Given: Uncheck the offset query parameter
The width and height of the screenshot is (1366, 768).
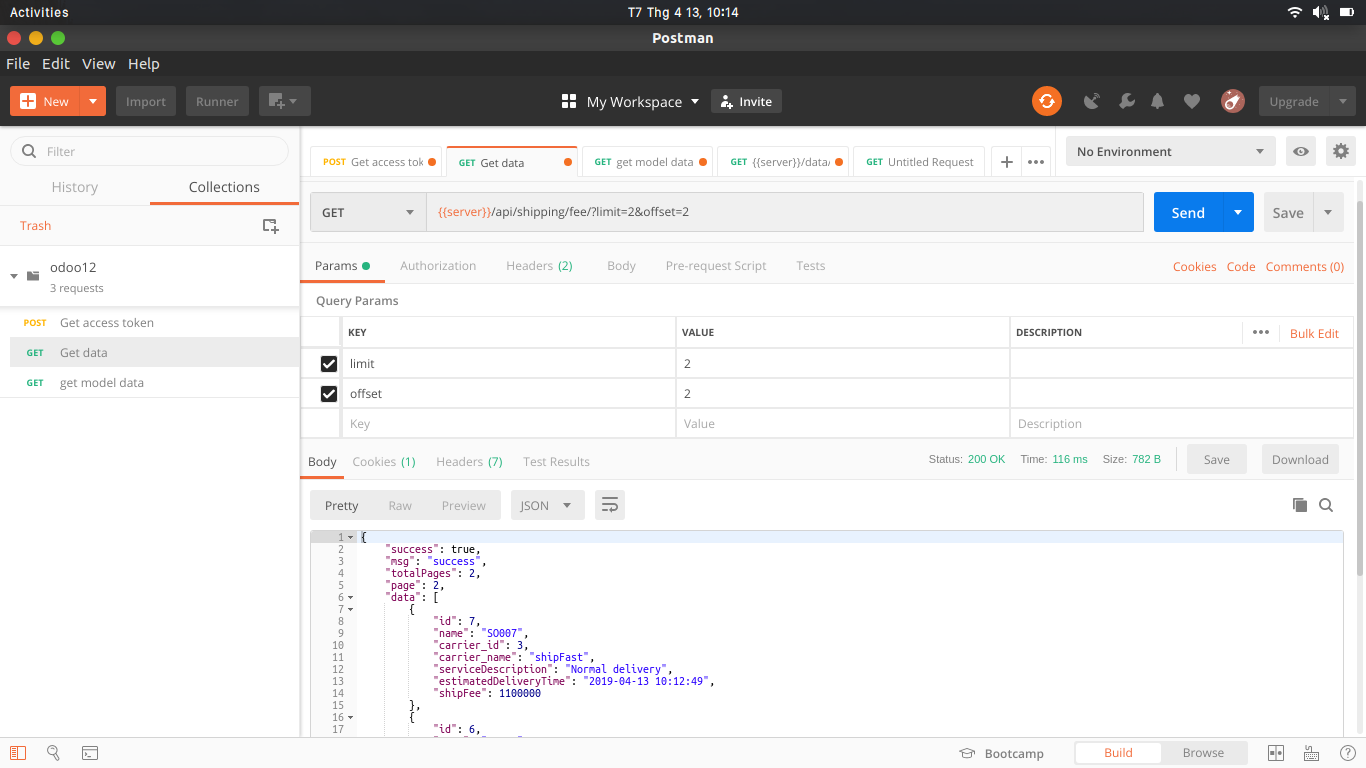Looking at the screenshot, I should (x=328, y=394).
